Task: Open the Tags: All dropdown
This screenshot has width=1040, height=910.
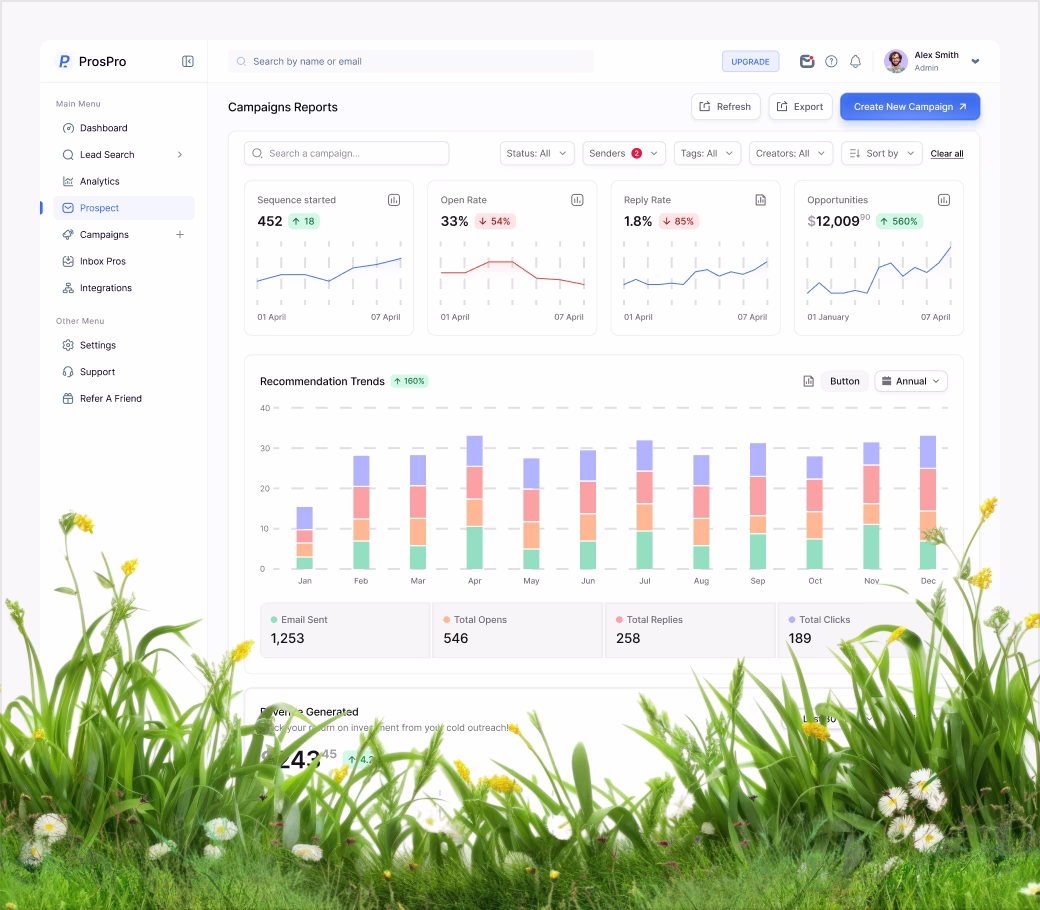Action: (707, 153)
